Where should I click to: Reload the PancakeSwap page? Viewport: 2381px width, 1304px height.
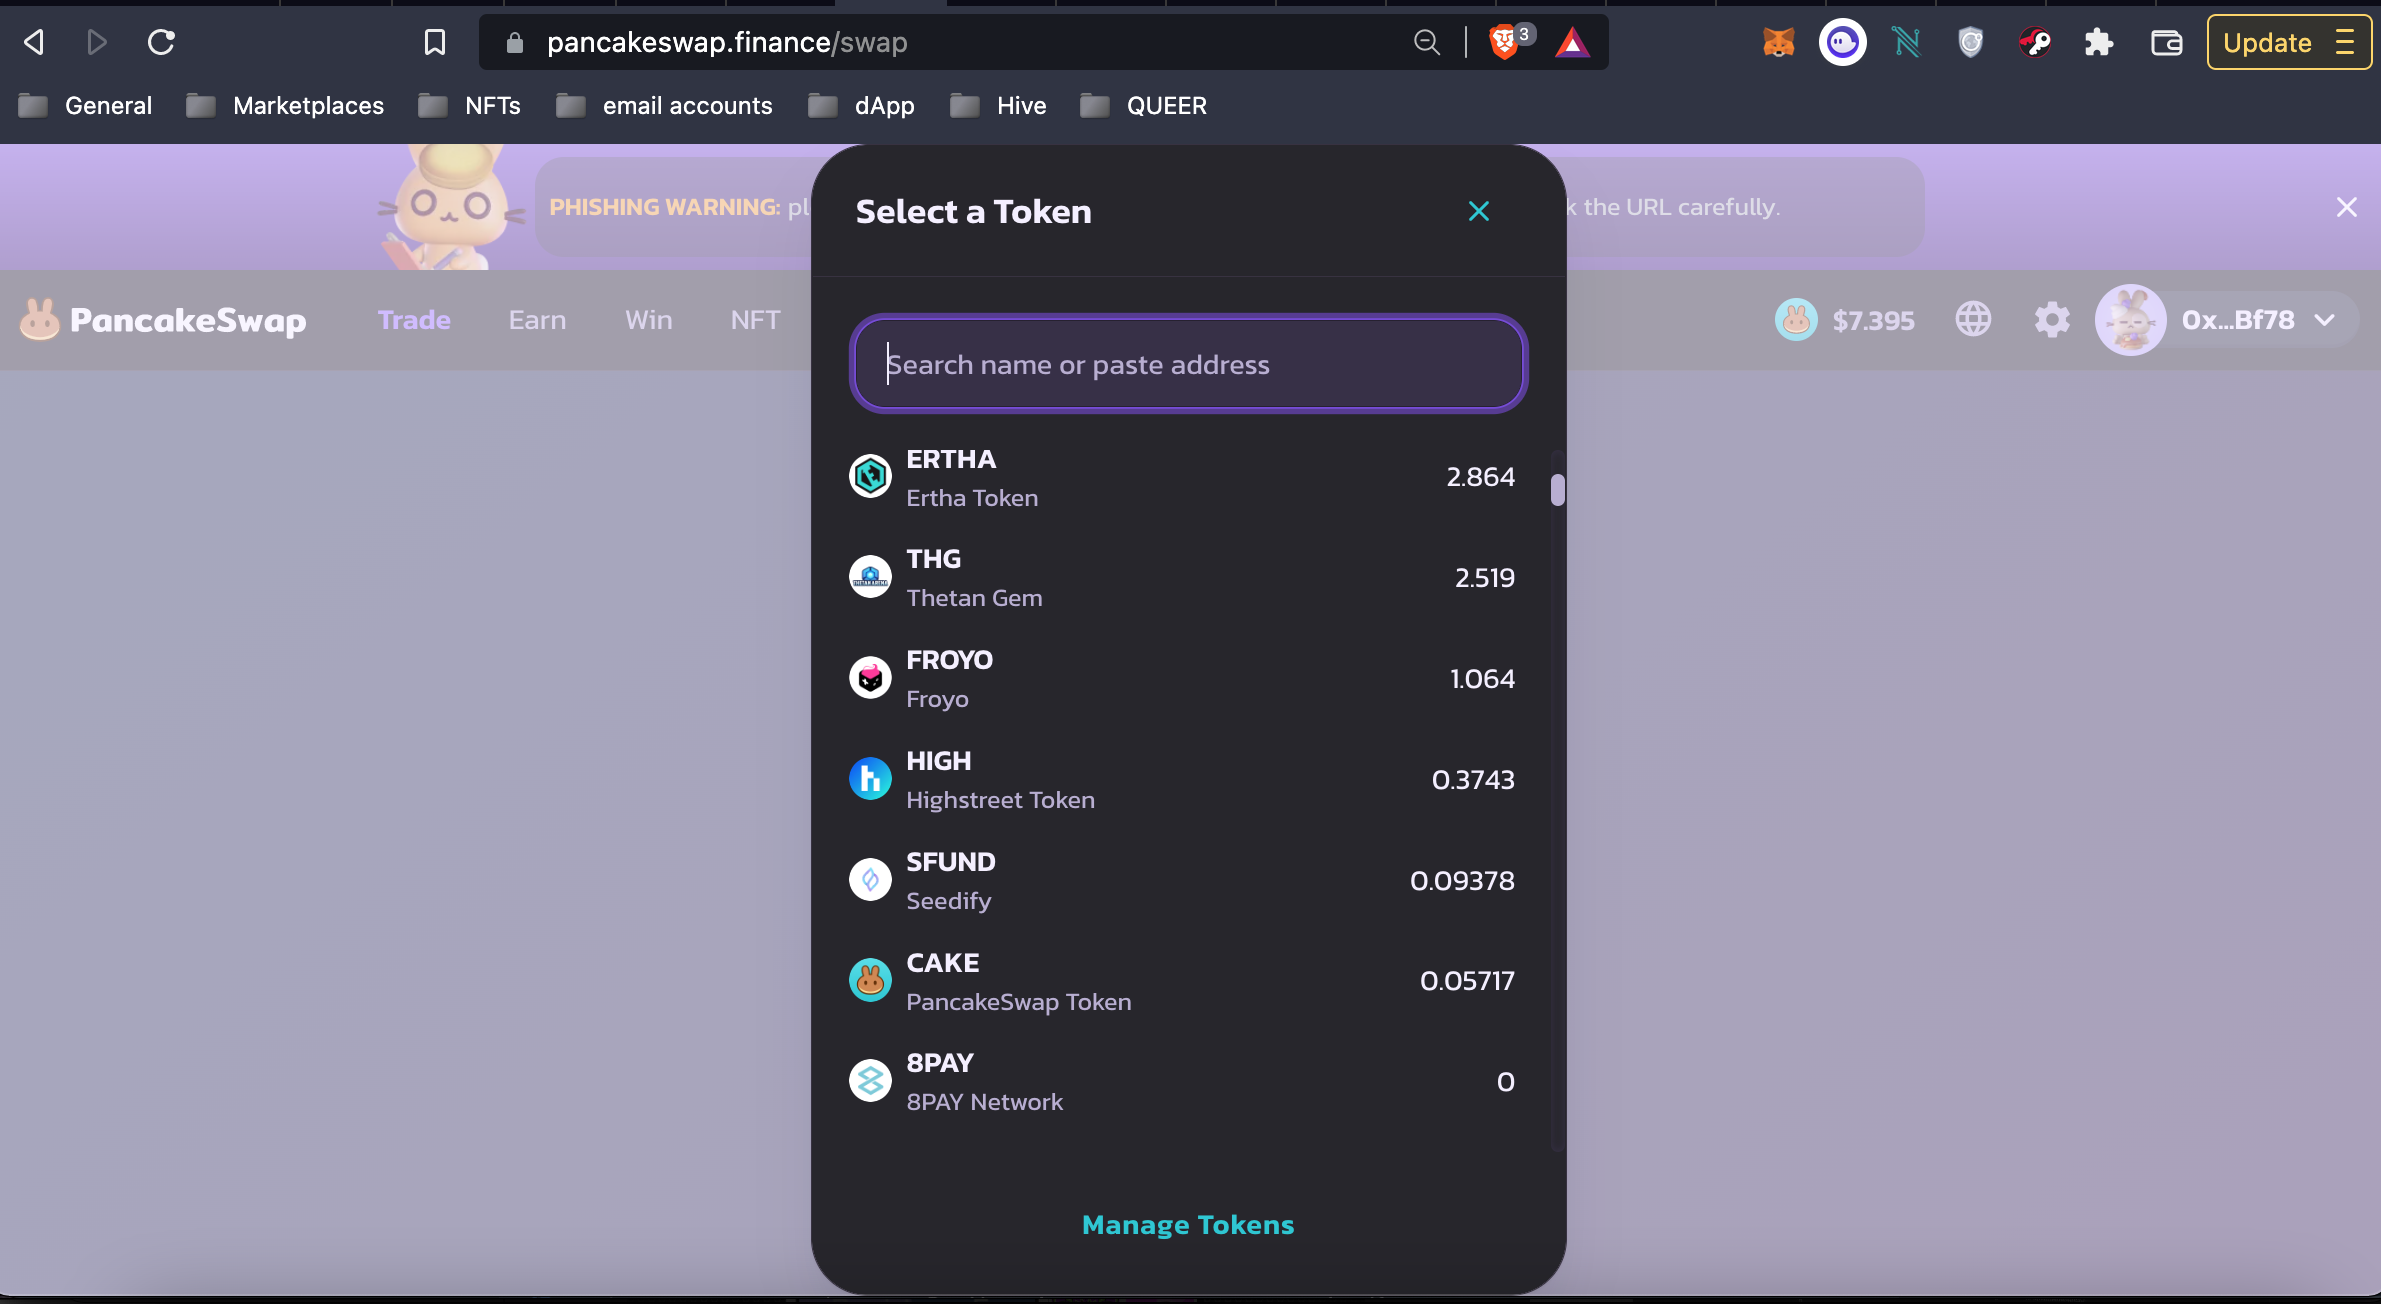(x=161, y=42)
